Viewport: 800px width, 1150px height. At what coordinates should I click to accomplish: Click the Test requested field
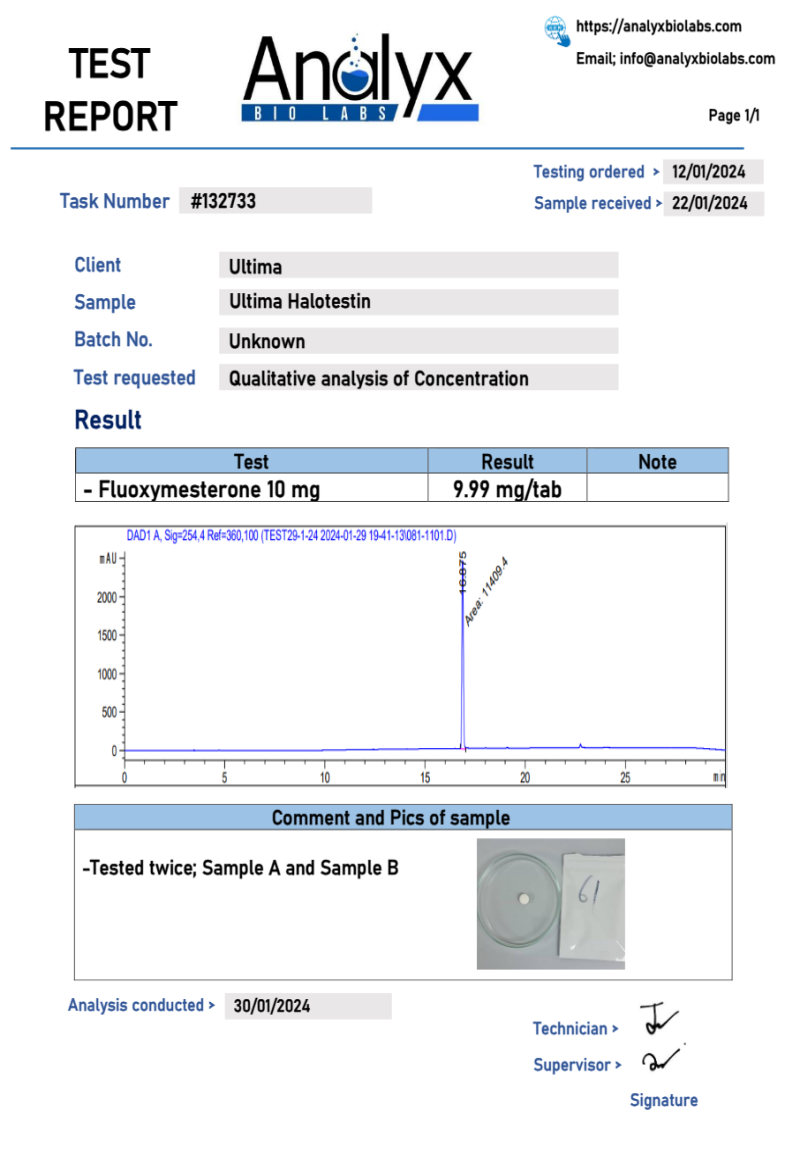pos(418,378)
